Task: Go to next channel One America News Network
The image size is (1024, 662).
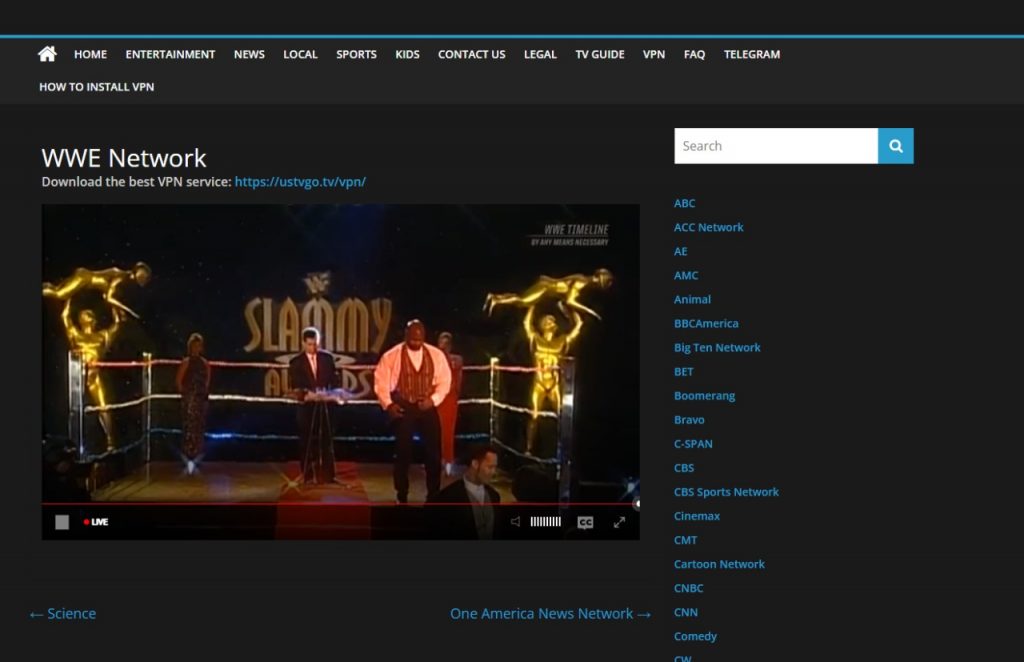Action: [x=551, y=614]
